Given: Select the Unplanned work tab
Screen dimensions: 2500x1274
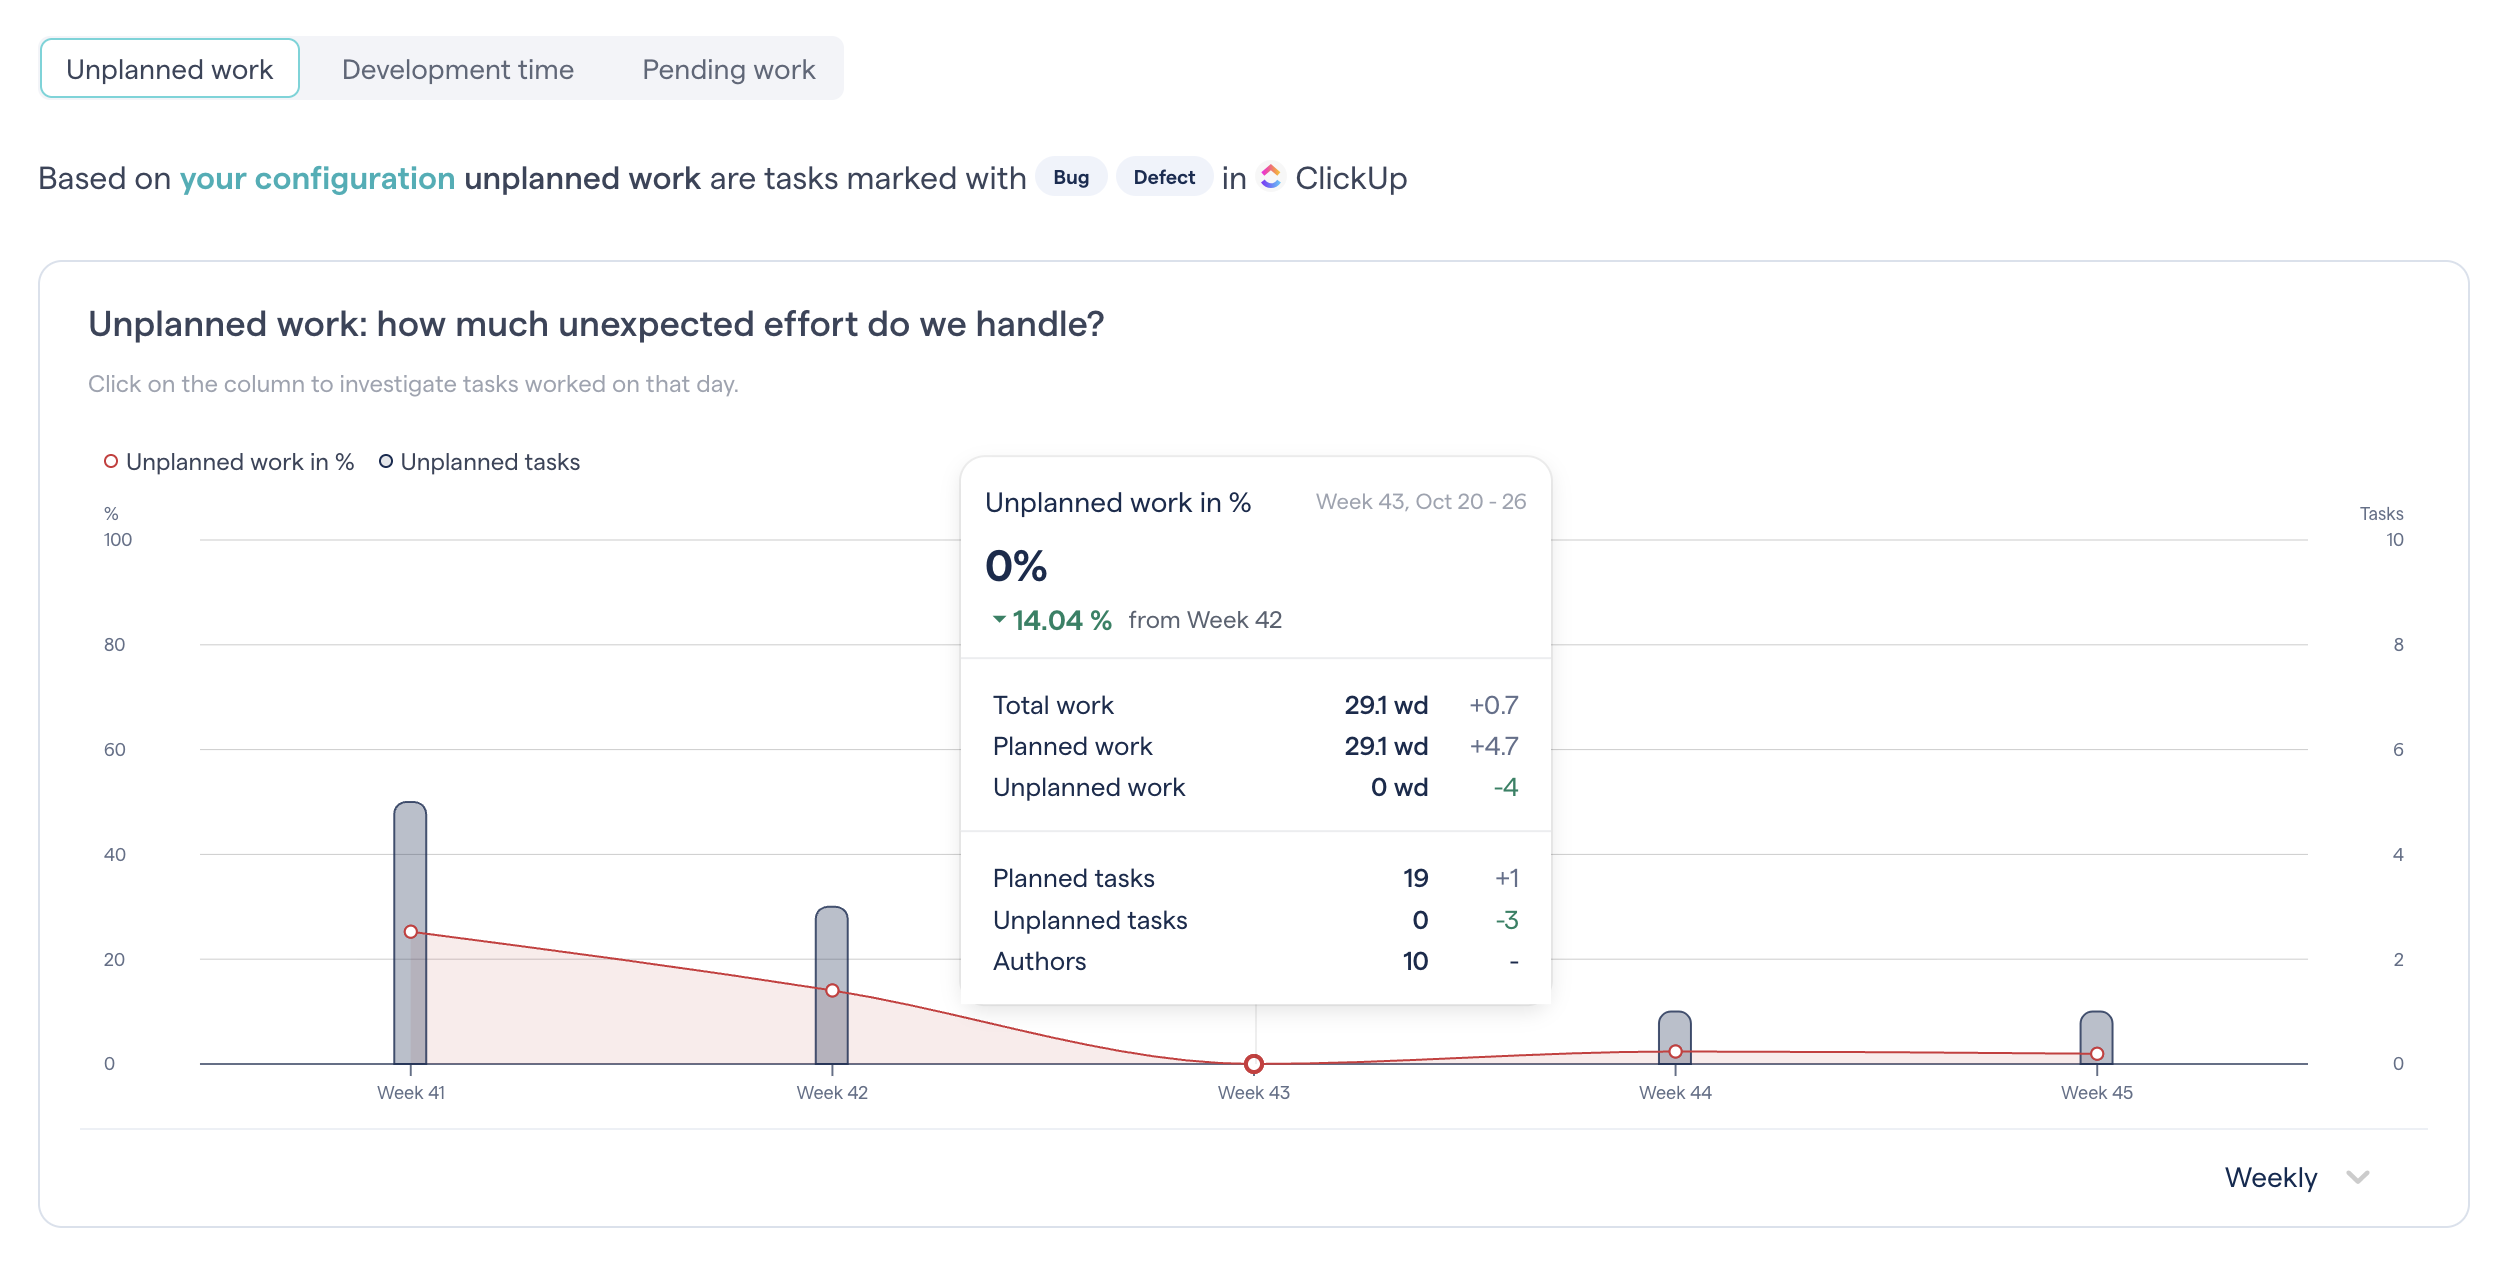Looking at the screenshot, I should click(169, 69).
